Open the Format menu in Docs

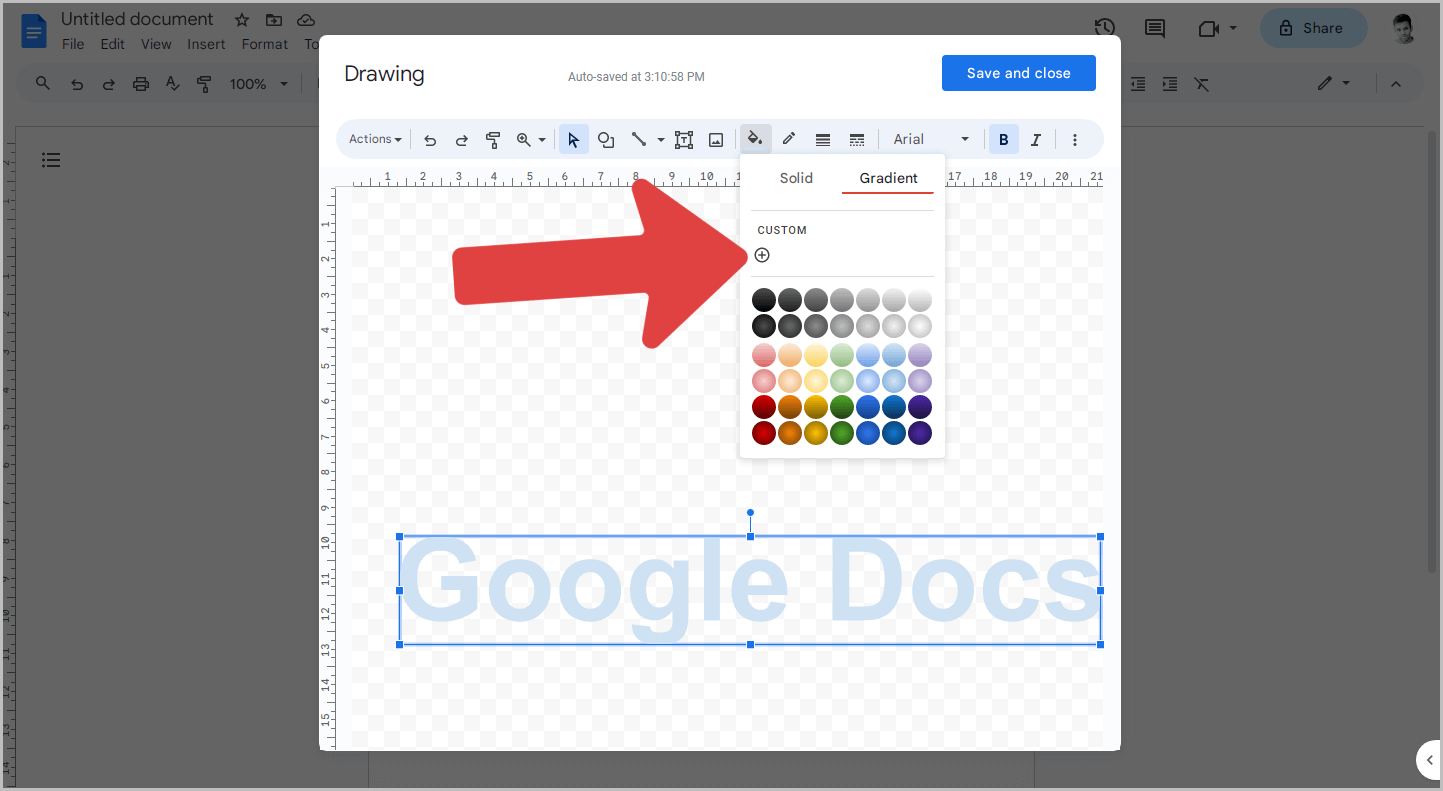click(x=265, y=44)
